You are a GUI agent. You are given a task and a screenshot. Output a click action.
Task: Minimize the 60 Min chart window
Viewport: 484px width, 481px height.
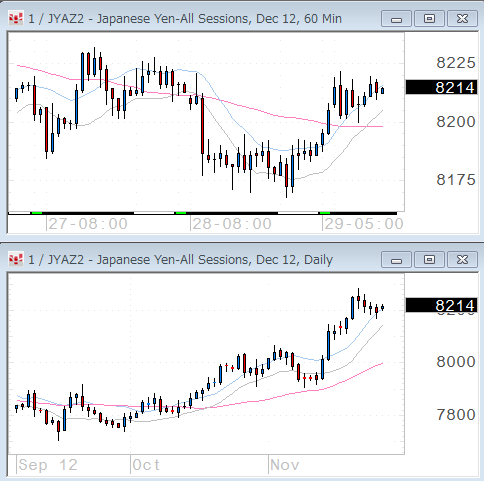pyautogui.click(x=396, y=19)
